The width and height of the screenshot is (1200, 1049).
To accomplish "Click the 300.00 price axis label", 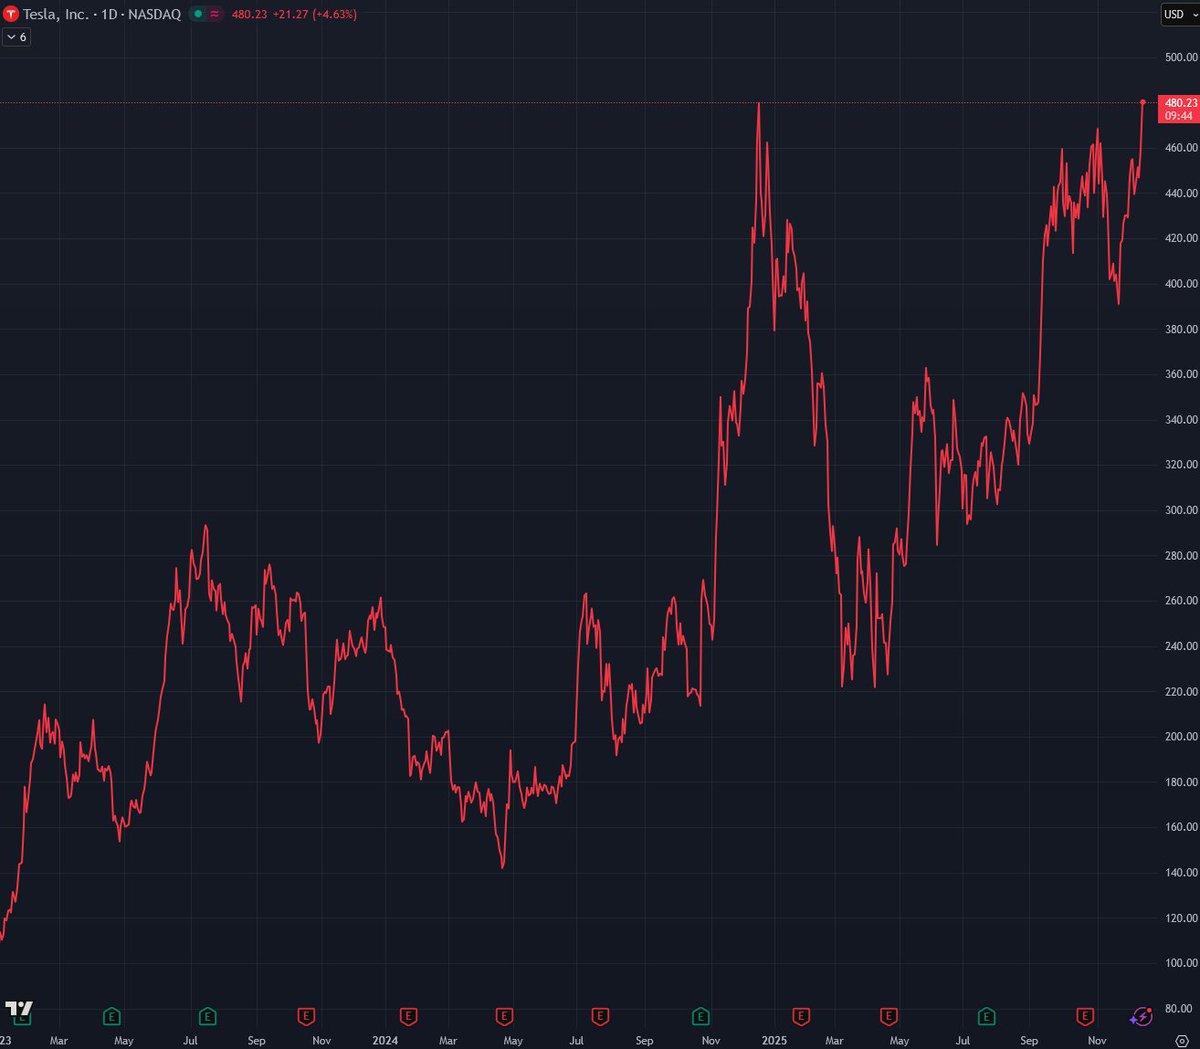I will tap(1181, 510).
